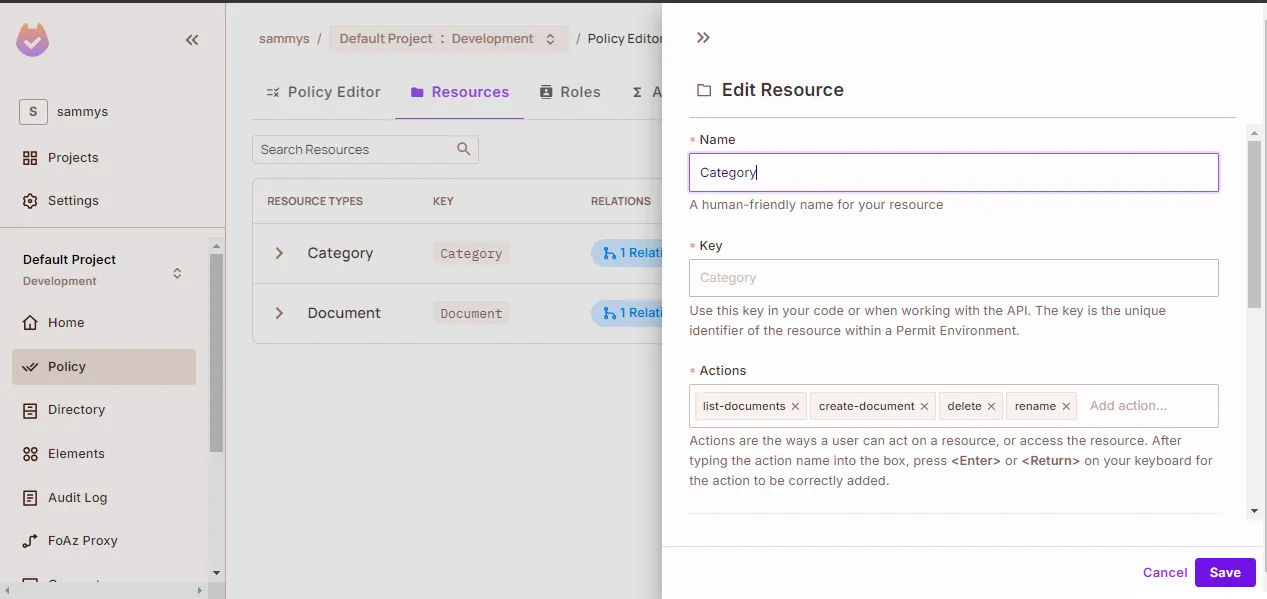Image resolution: width=1267 pixels, height=599 pixels.
Task: Click the magnifier icon in Search Resources
Action: (463, 149)
